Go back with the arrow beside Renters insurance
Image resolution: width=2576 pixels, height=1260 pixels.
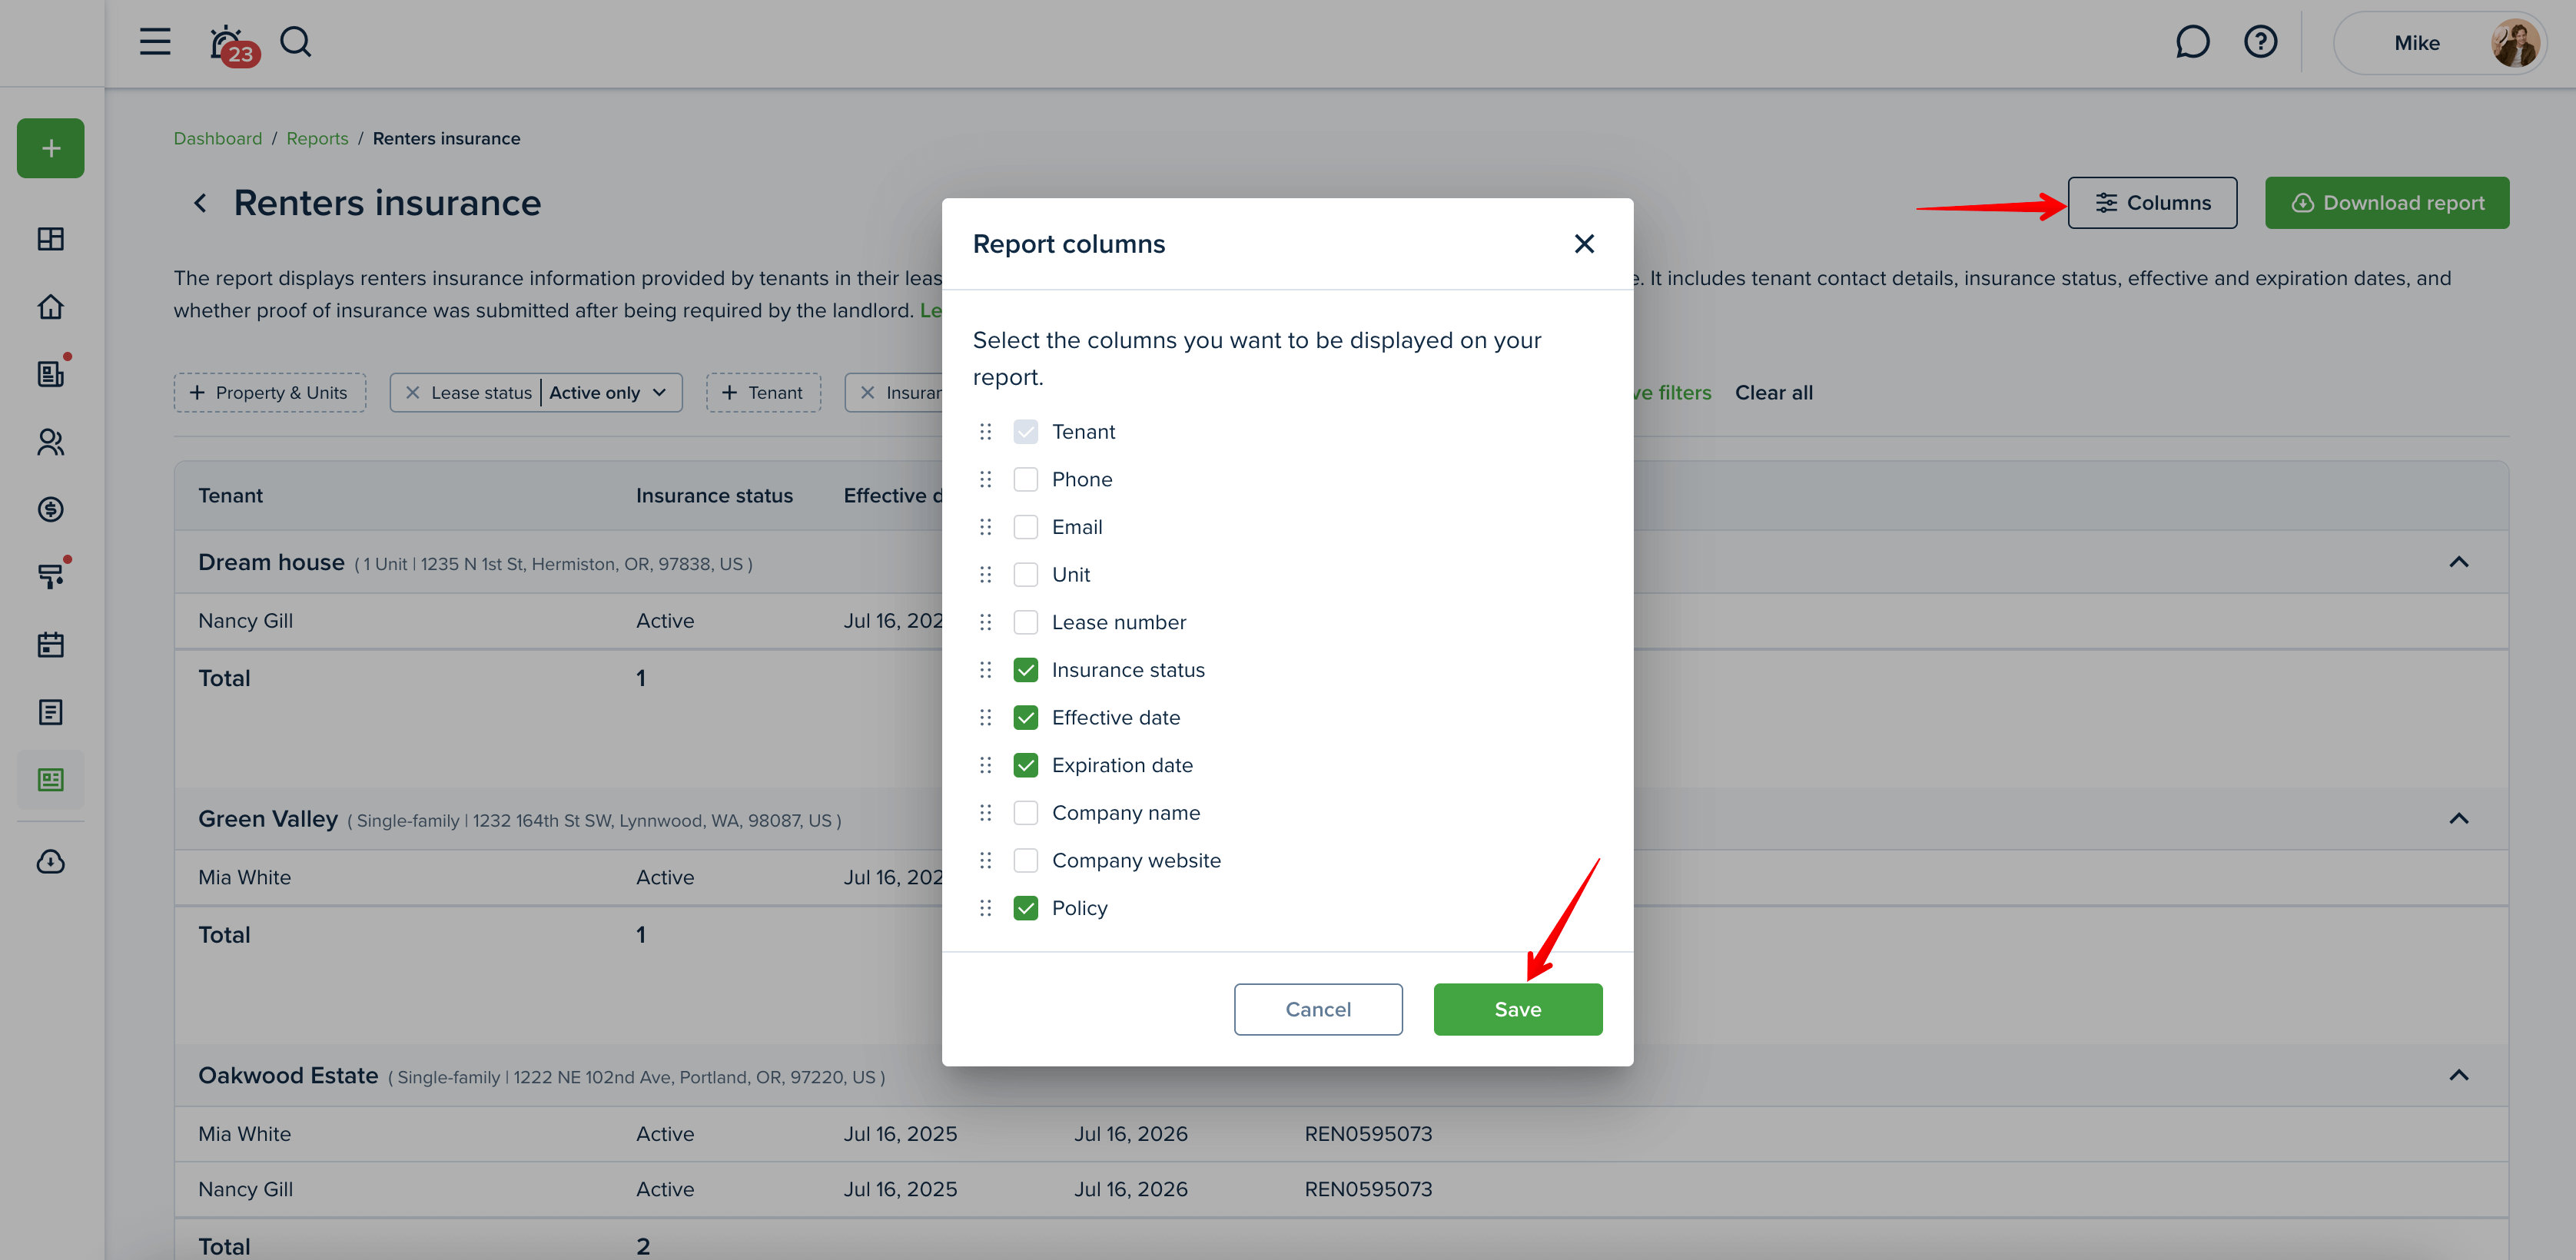200,204
